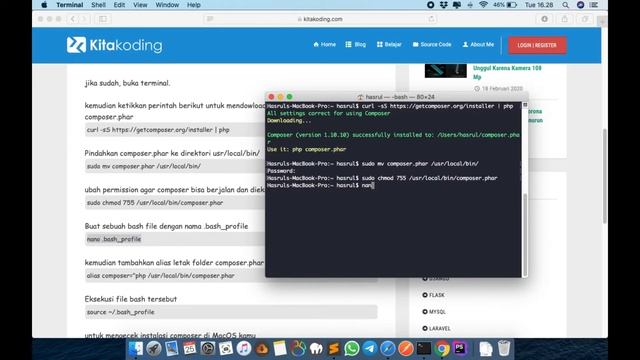Open Source Code in site navigation
This screenshot has height=360, width=640.
(x=432, y=44)
